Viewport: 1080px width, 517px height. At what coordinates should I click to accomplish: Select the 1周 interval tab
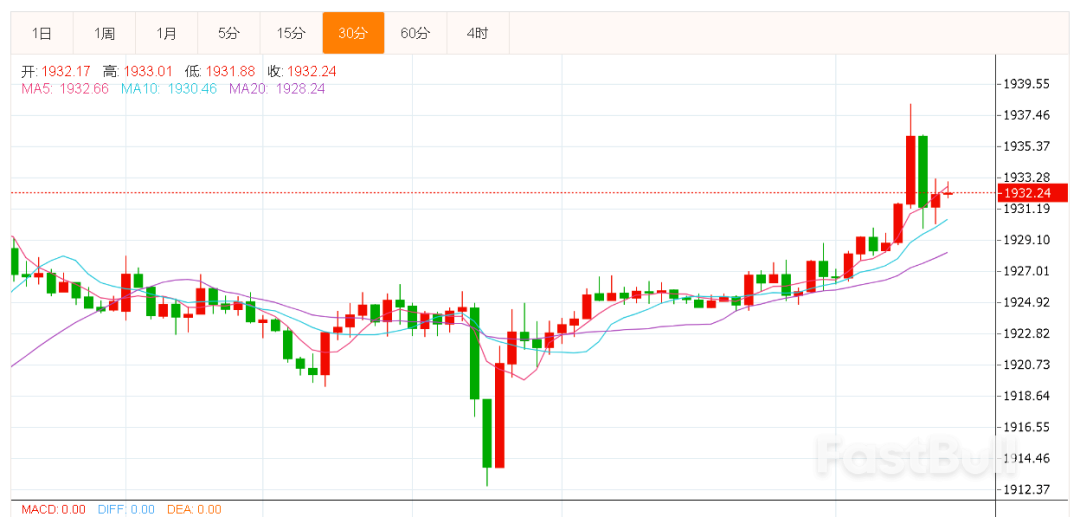(x=105, y=33)
